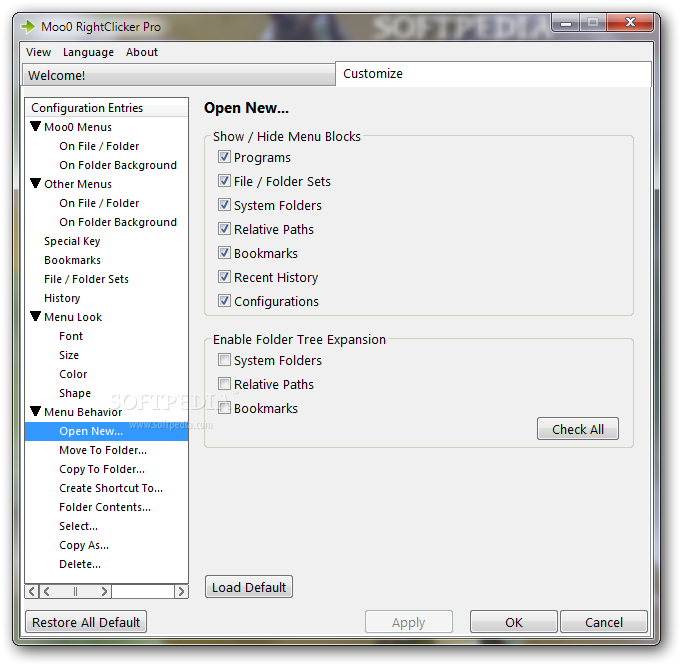681x666 pixels.
Task: Click Restore All Default button
Action: [x=86, y=622]
